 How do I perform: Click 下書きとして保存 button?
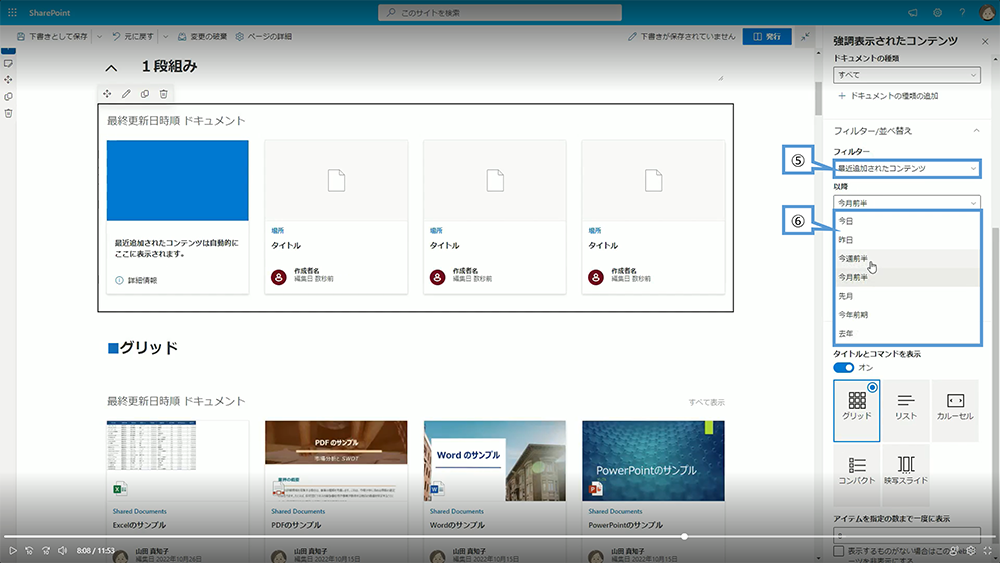tap(52, 37)
